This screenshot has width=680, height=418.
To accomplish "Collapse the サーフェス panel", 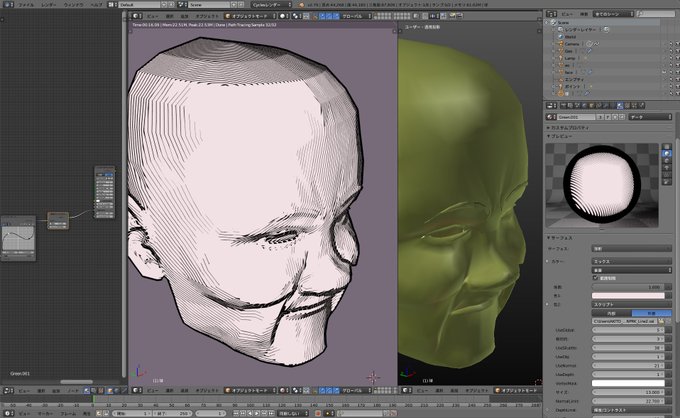I will point(560,238).
